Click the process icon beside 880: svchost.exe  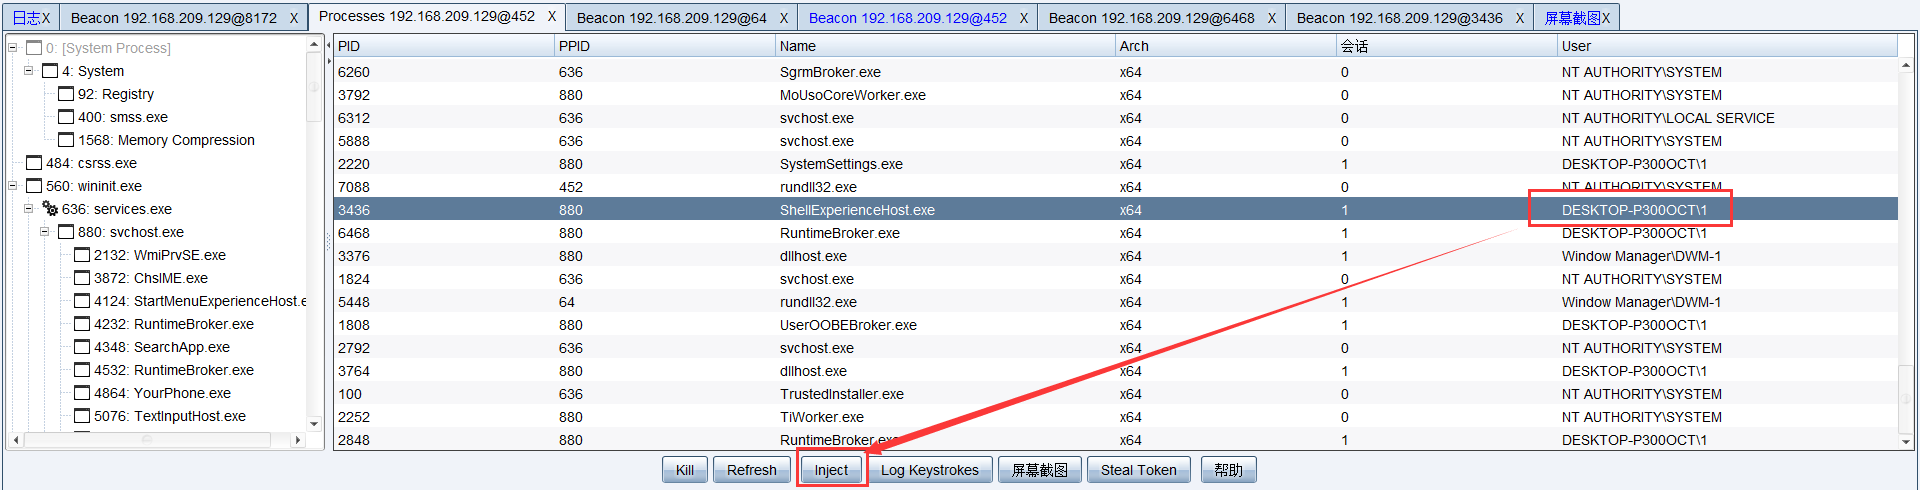(66, 232)
